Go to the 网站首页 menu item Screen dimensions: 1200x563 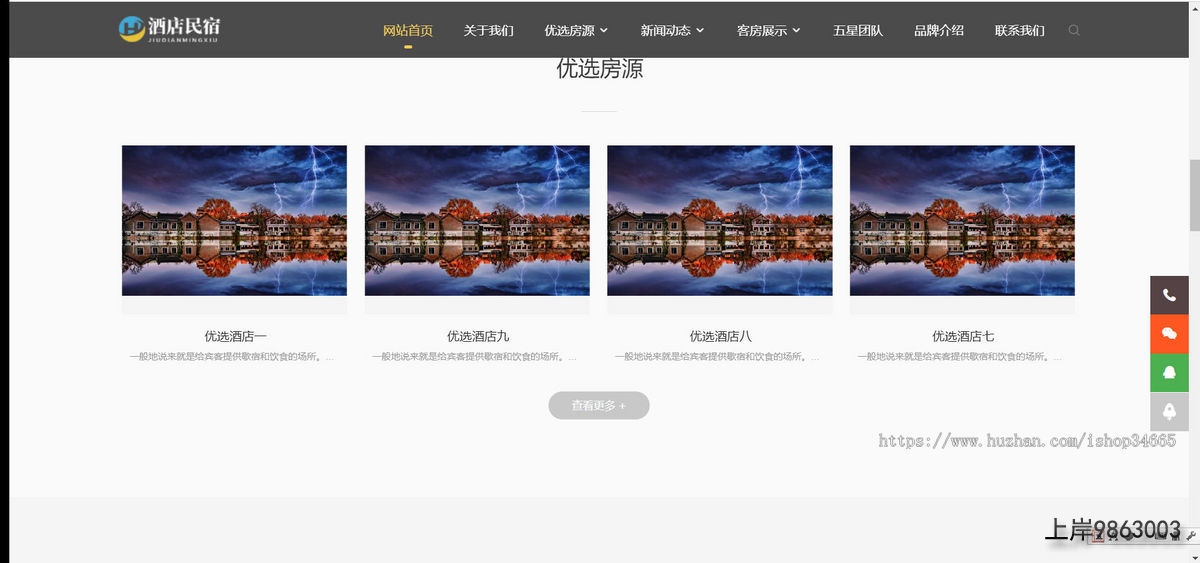coord(408,30)
